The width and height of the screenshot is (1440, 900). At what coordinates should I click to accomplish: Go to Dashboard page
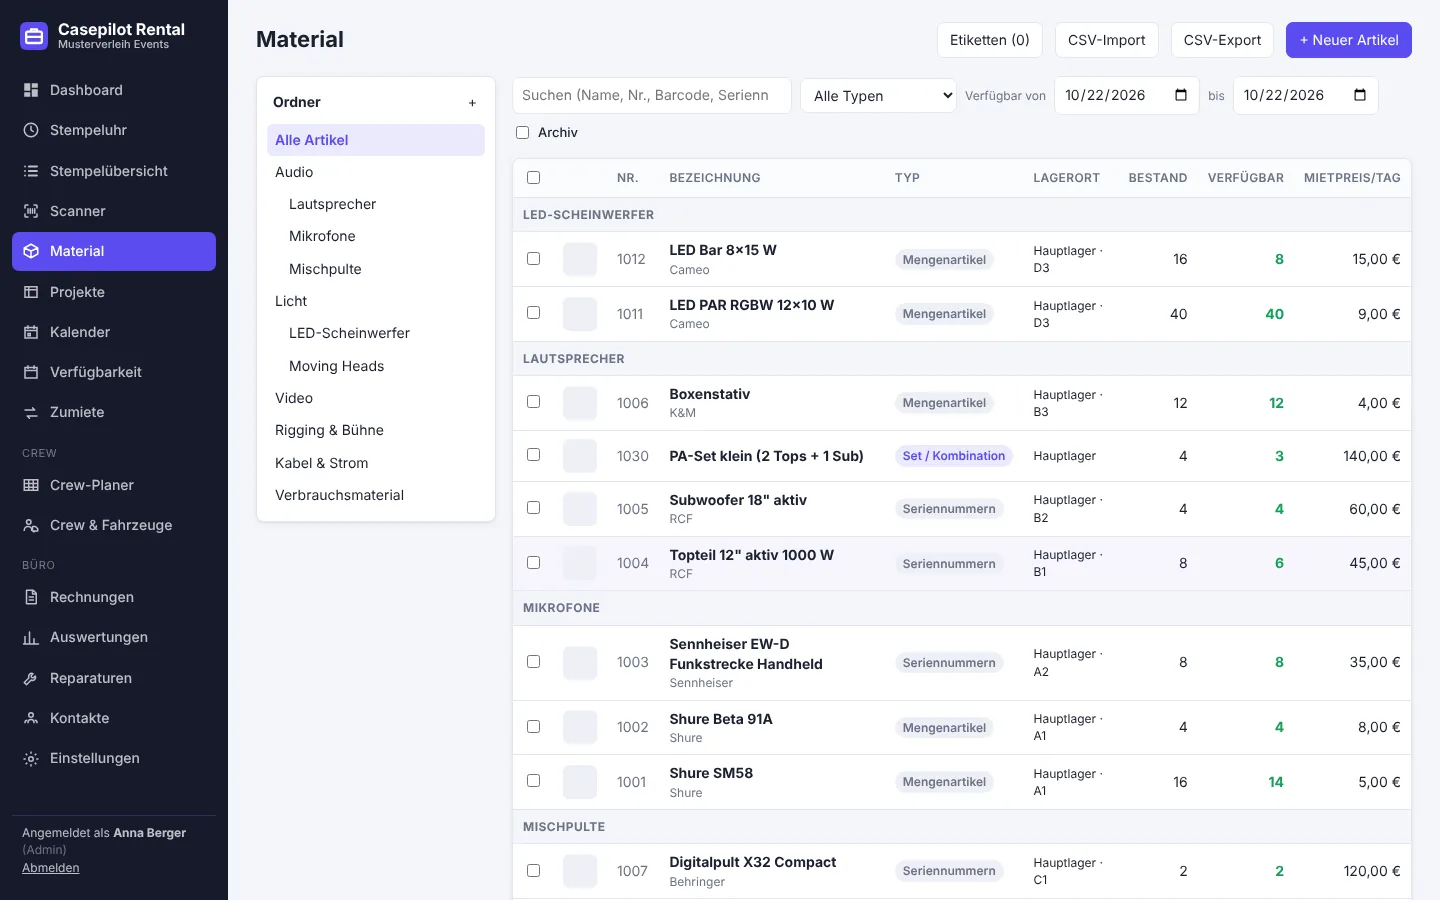[114, 90]
